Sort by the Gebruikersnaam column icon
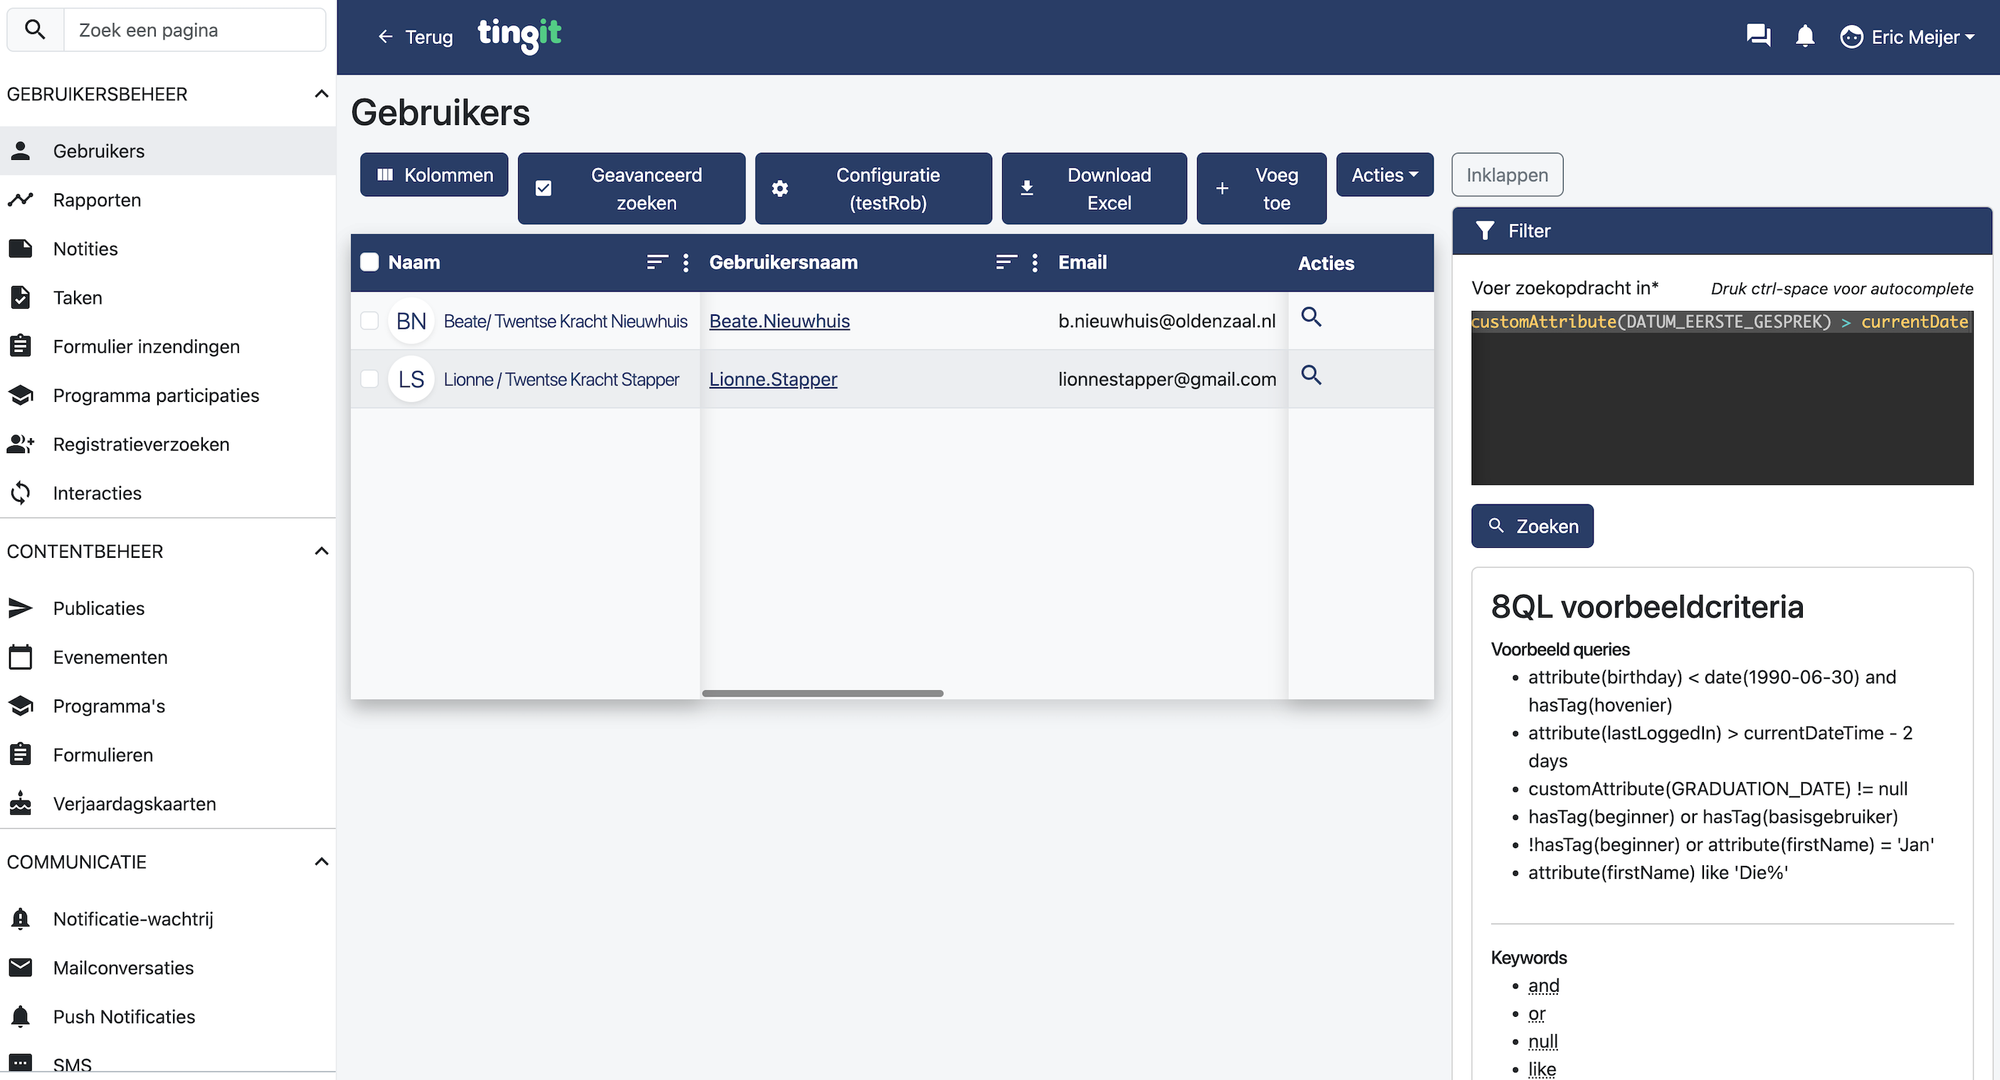This screenshot has width=2000, height=1080. pyautogui.click(x=1005, y=263)
